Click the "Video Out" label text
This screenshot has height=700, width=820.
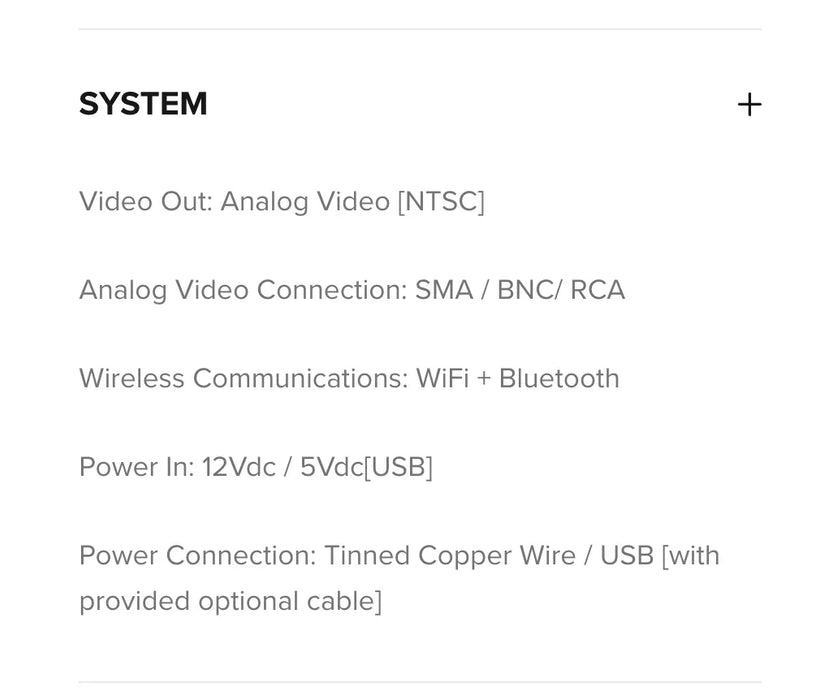click(x=143, y=202)
